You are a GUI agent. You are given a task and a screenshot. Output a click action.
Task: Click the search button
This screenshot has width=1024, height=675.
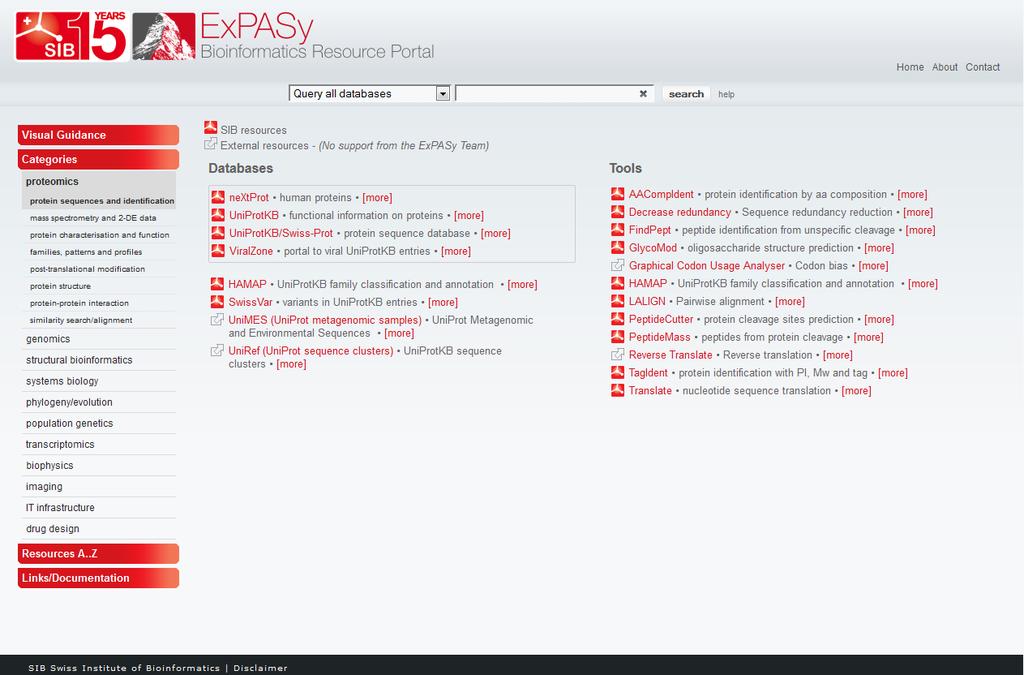686,93
